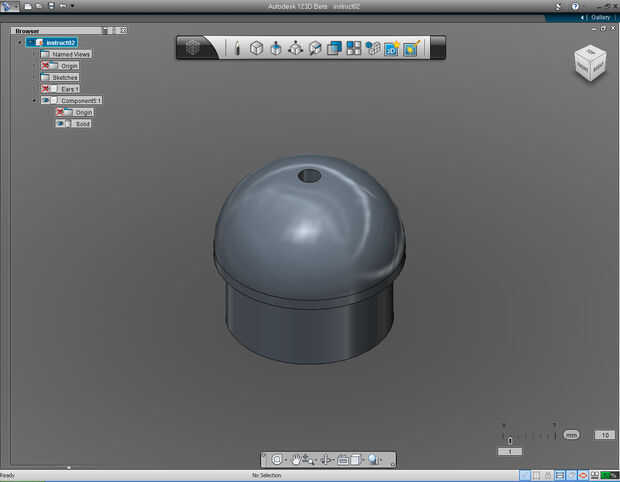This screenshot has width=620, height=482.
Task: Click the mm units button
Action: [x=571, y=435]
